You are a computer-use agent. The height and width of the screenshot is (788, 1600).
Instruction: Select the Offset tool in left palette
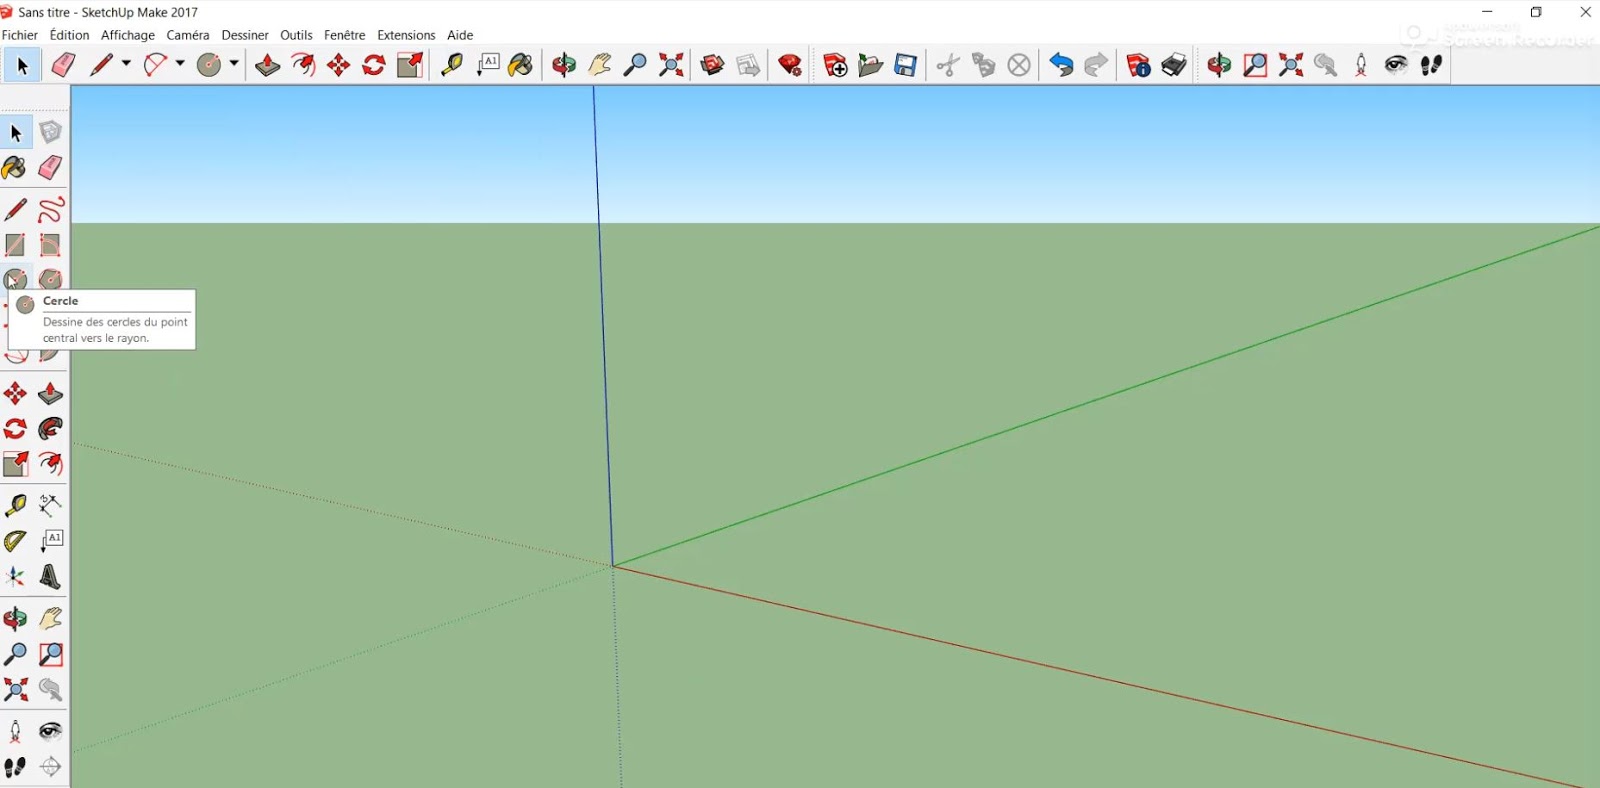pos(50,464)
